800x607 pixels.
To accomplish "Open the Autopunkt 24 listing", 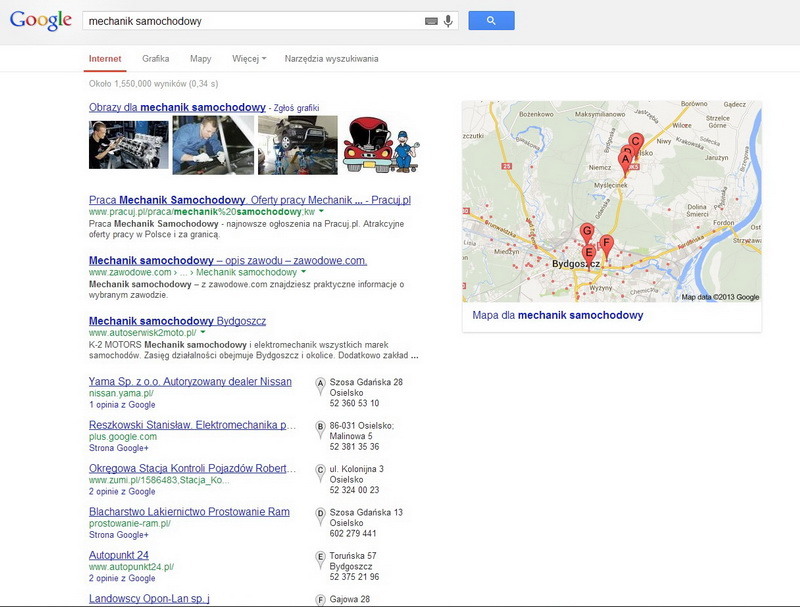I will 119,555.
